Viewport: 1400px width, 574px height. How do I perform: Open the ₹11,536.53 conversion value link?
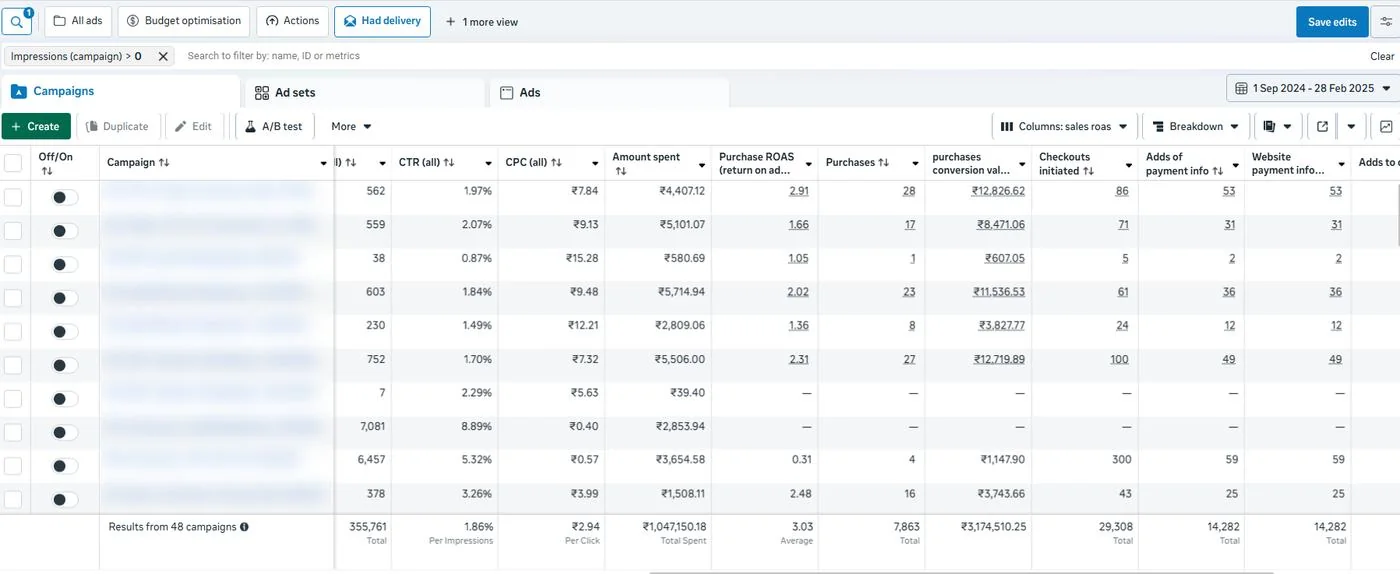tap(998, 292)
